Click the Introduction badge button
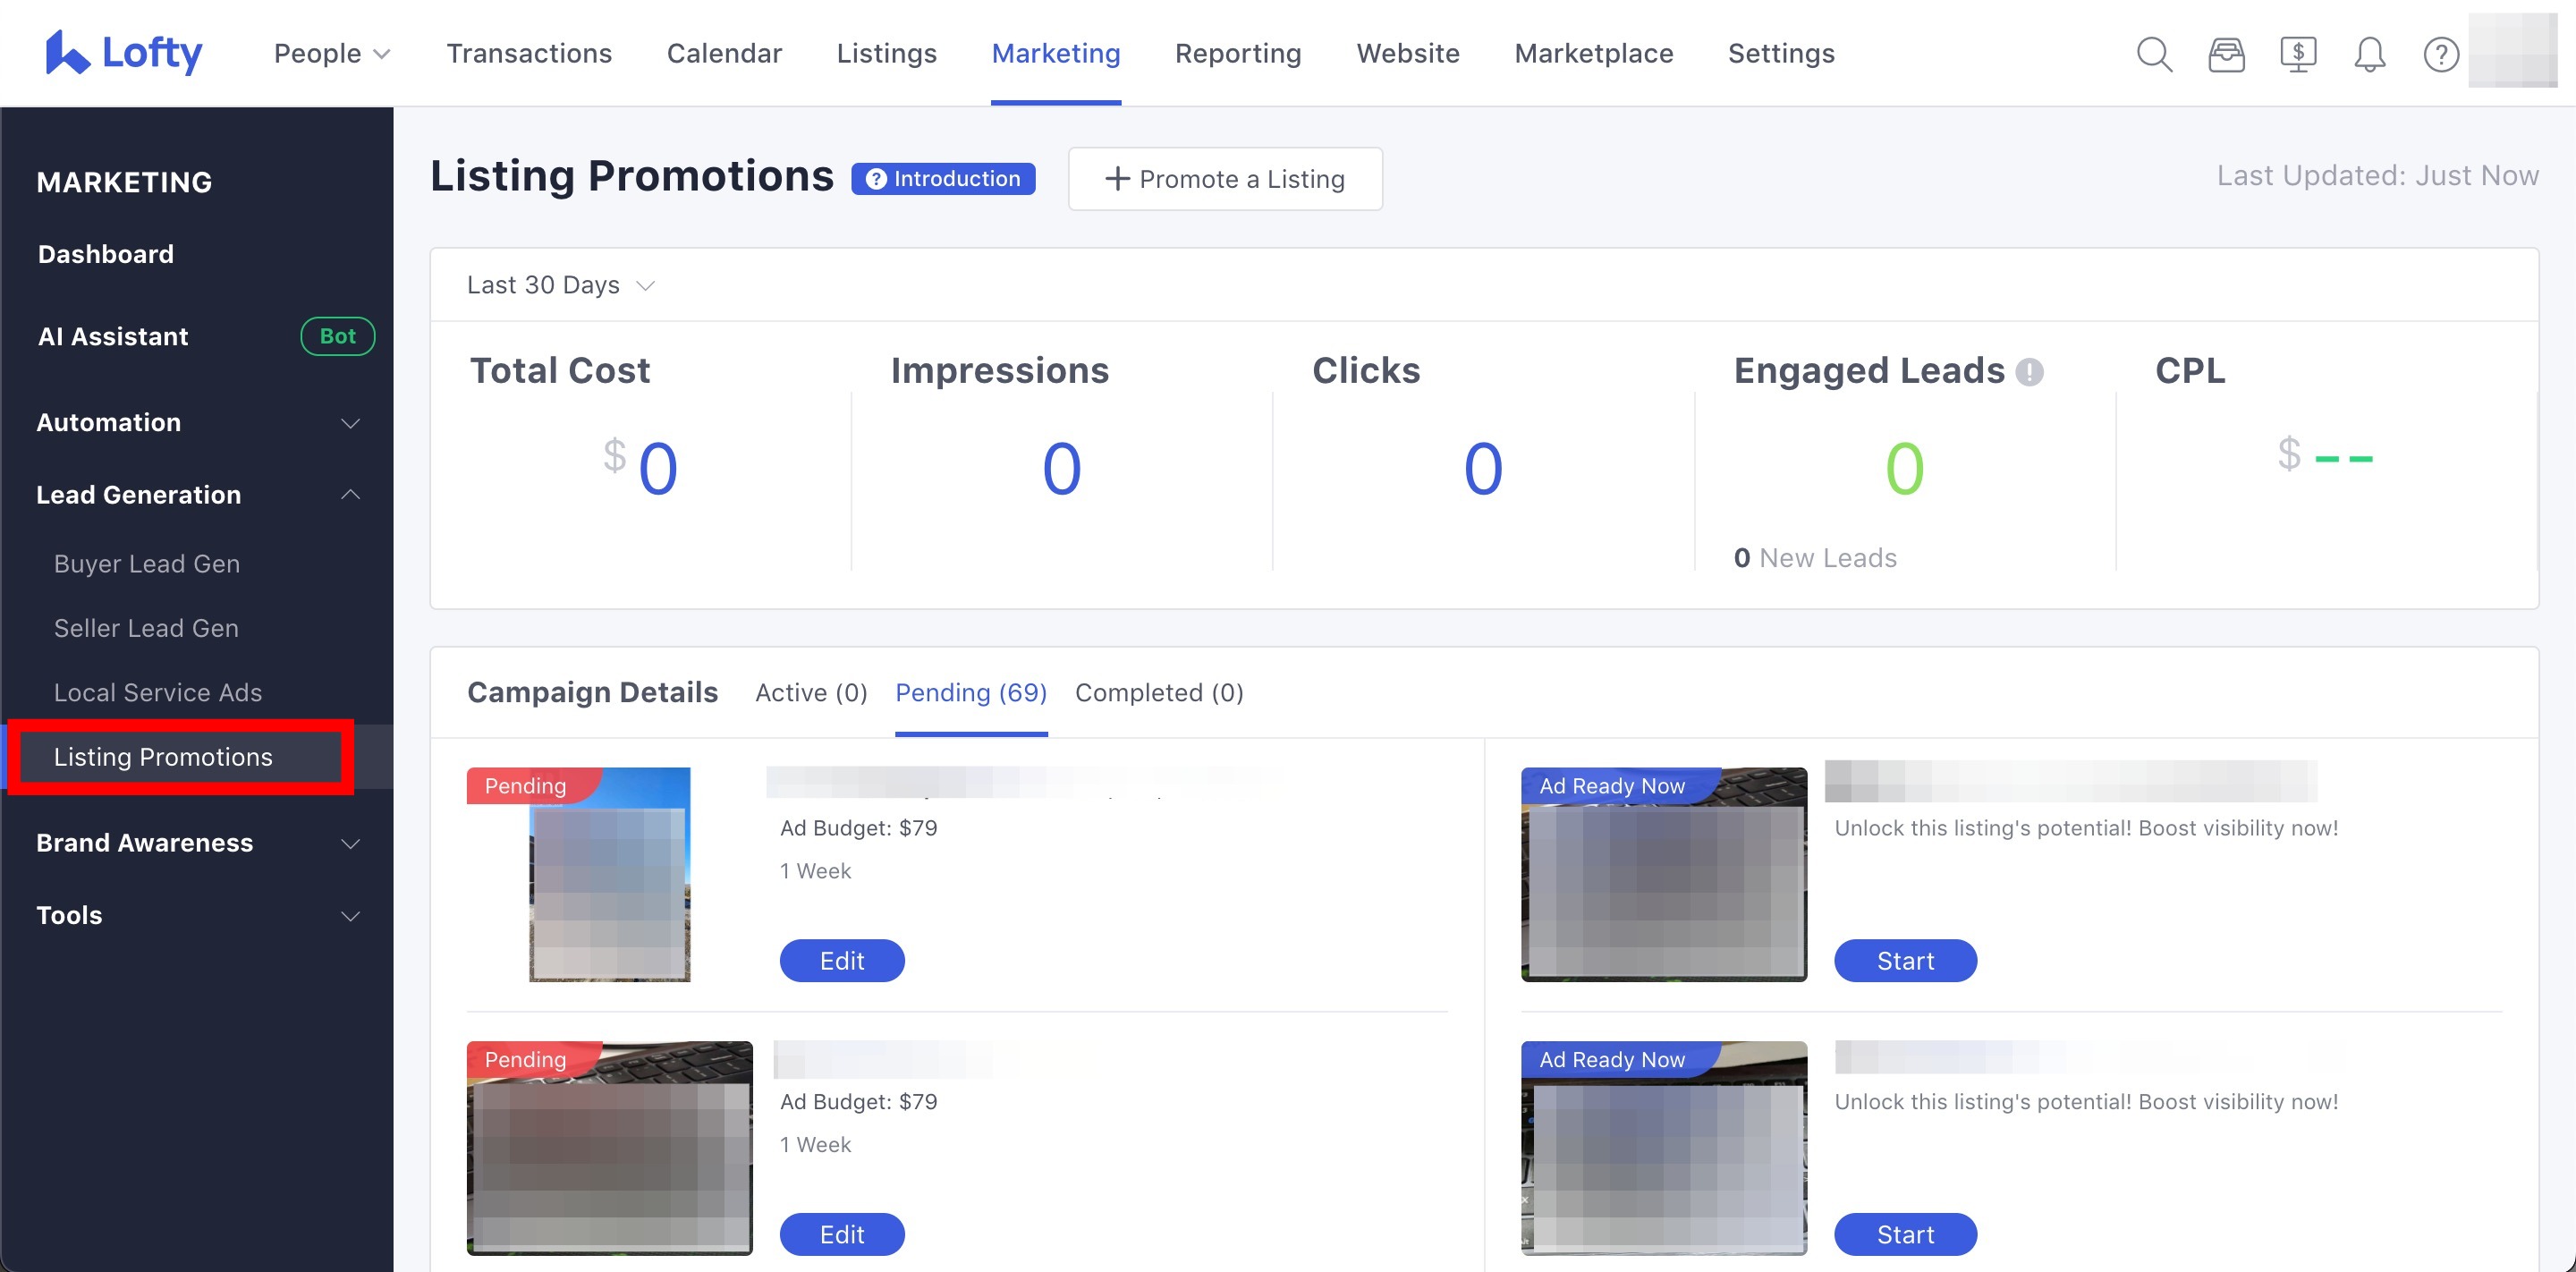Screen dimensions: 2576x1272 click(x=943, y=179)
